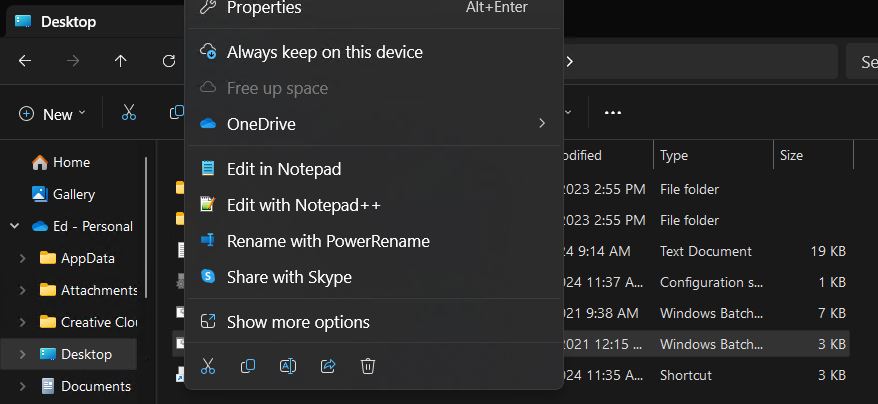
Task: Open the See more ellipsis menu in toolbar
Action: point(613,113)
